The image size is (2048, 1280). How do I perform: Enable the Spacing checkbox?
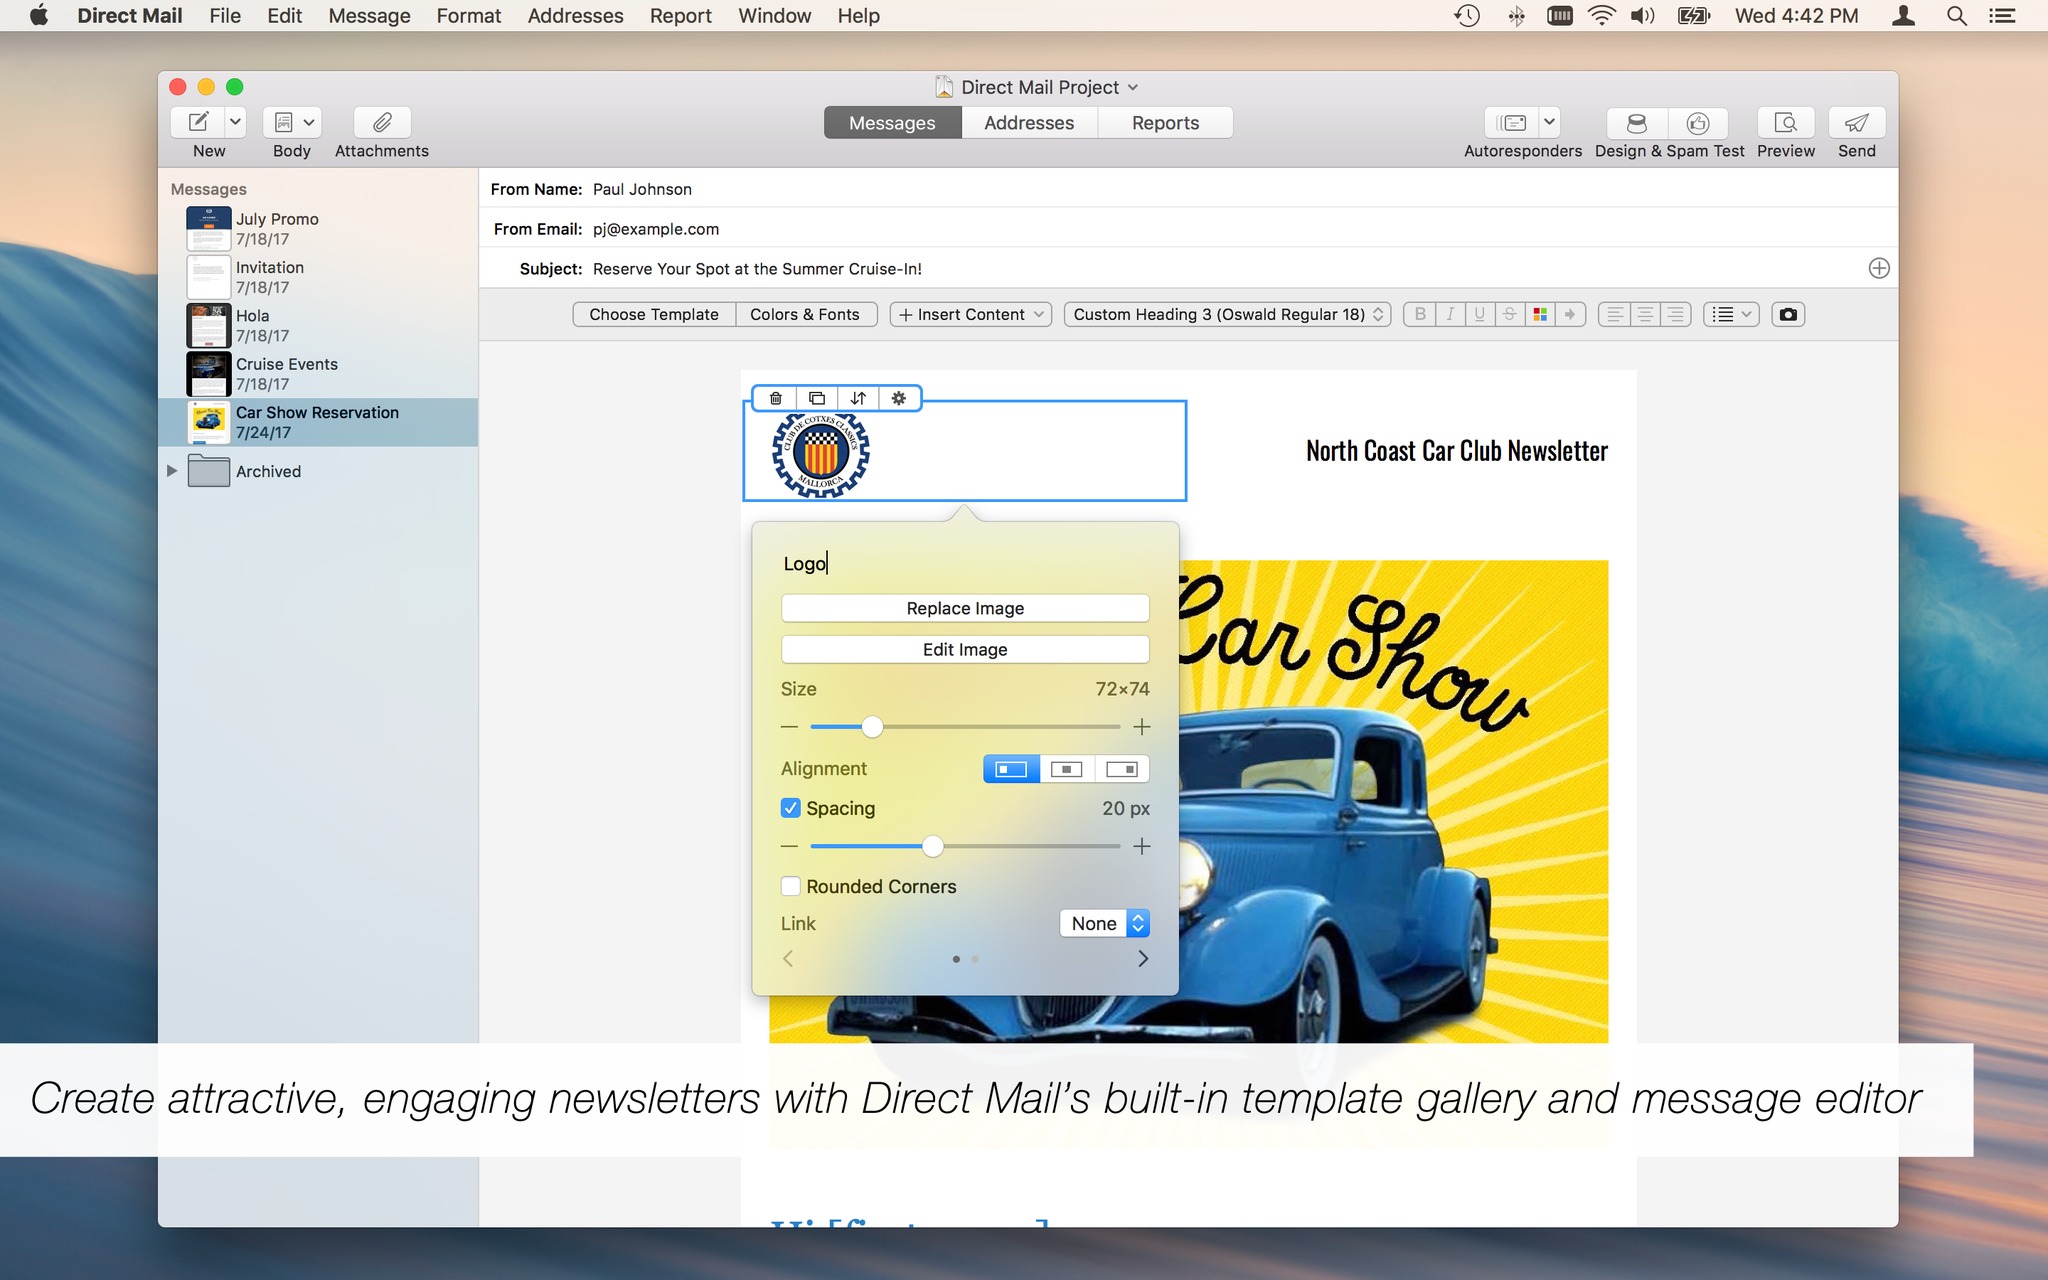(790, 807)
